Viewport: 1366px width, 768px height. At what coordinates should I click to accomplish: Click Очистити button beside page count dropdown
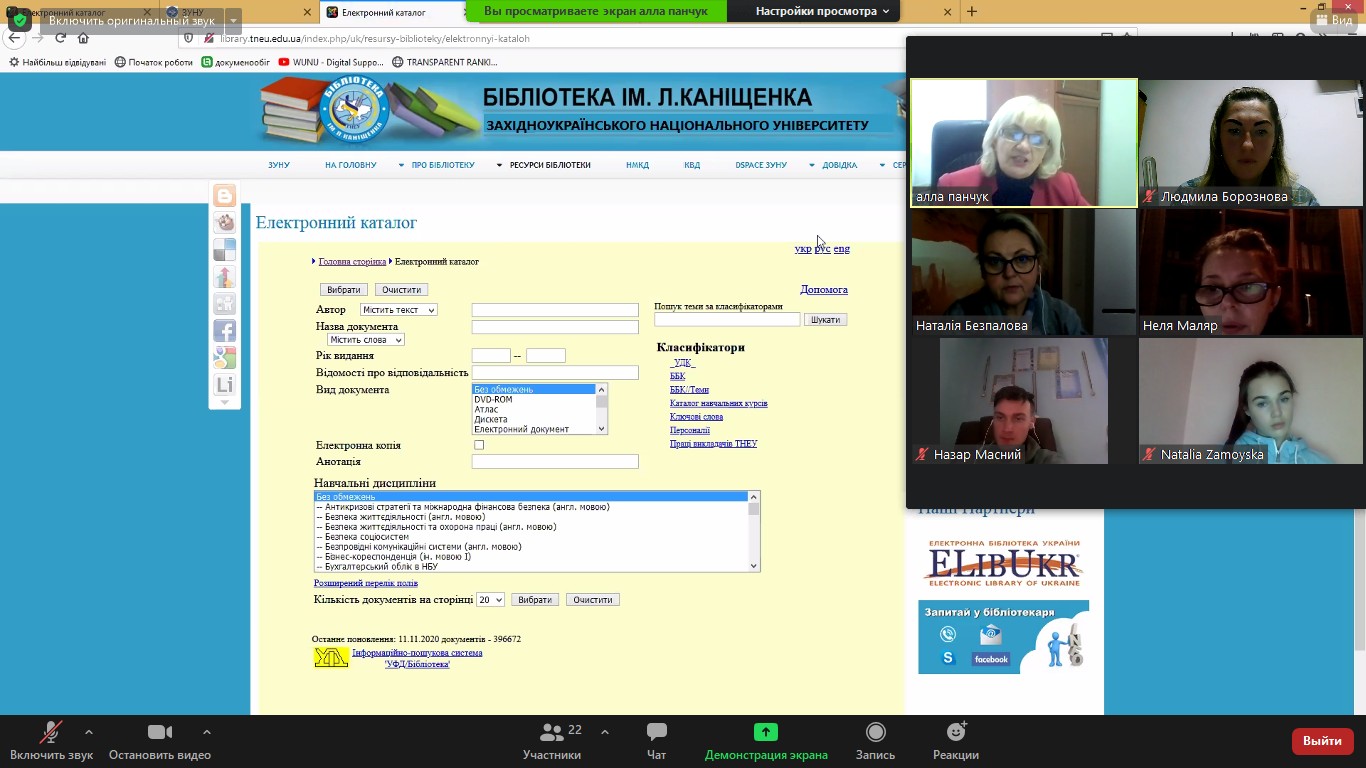[593, 600]
